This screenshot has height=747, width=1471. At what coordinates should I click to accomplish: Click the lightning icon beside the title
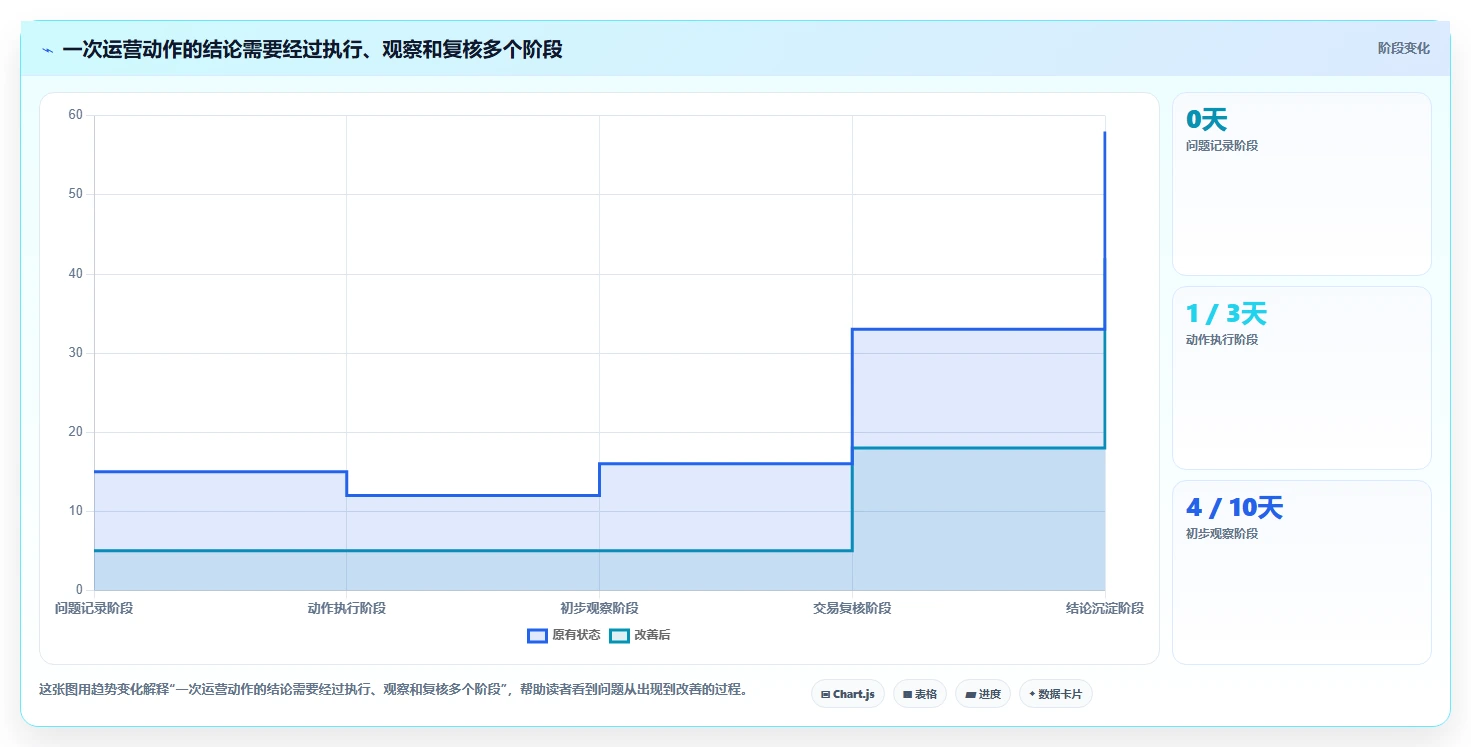(x=47, y=50)
